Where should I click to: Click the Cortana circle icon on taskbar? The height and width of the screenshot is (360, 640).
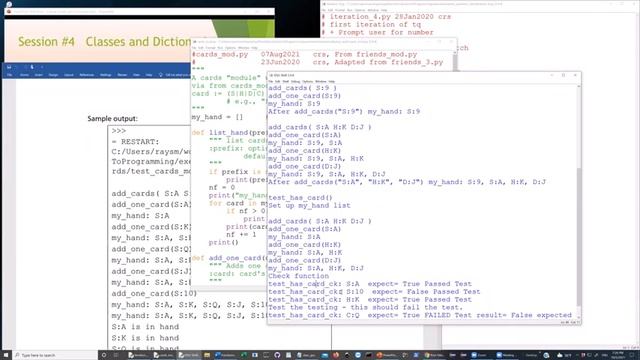click(x=104, y=355)
